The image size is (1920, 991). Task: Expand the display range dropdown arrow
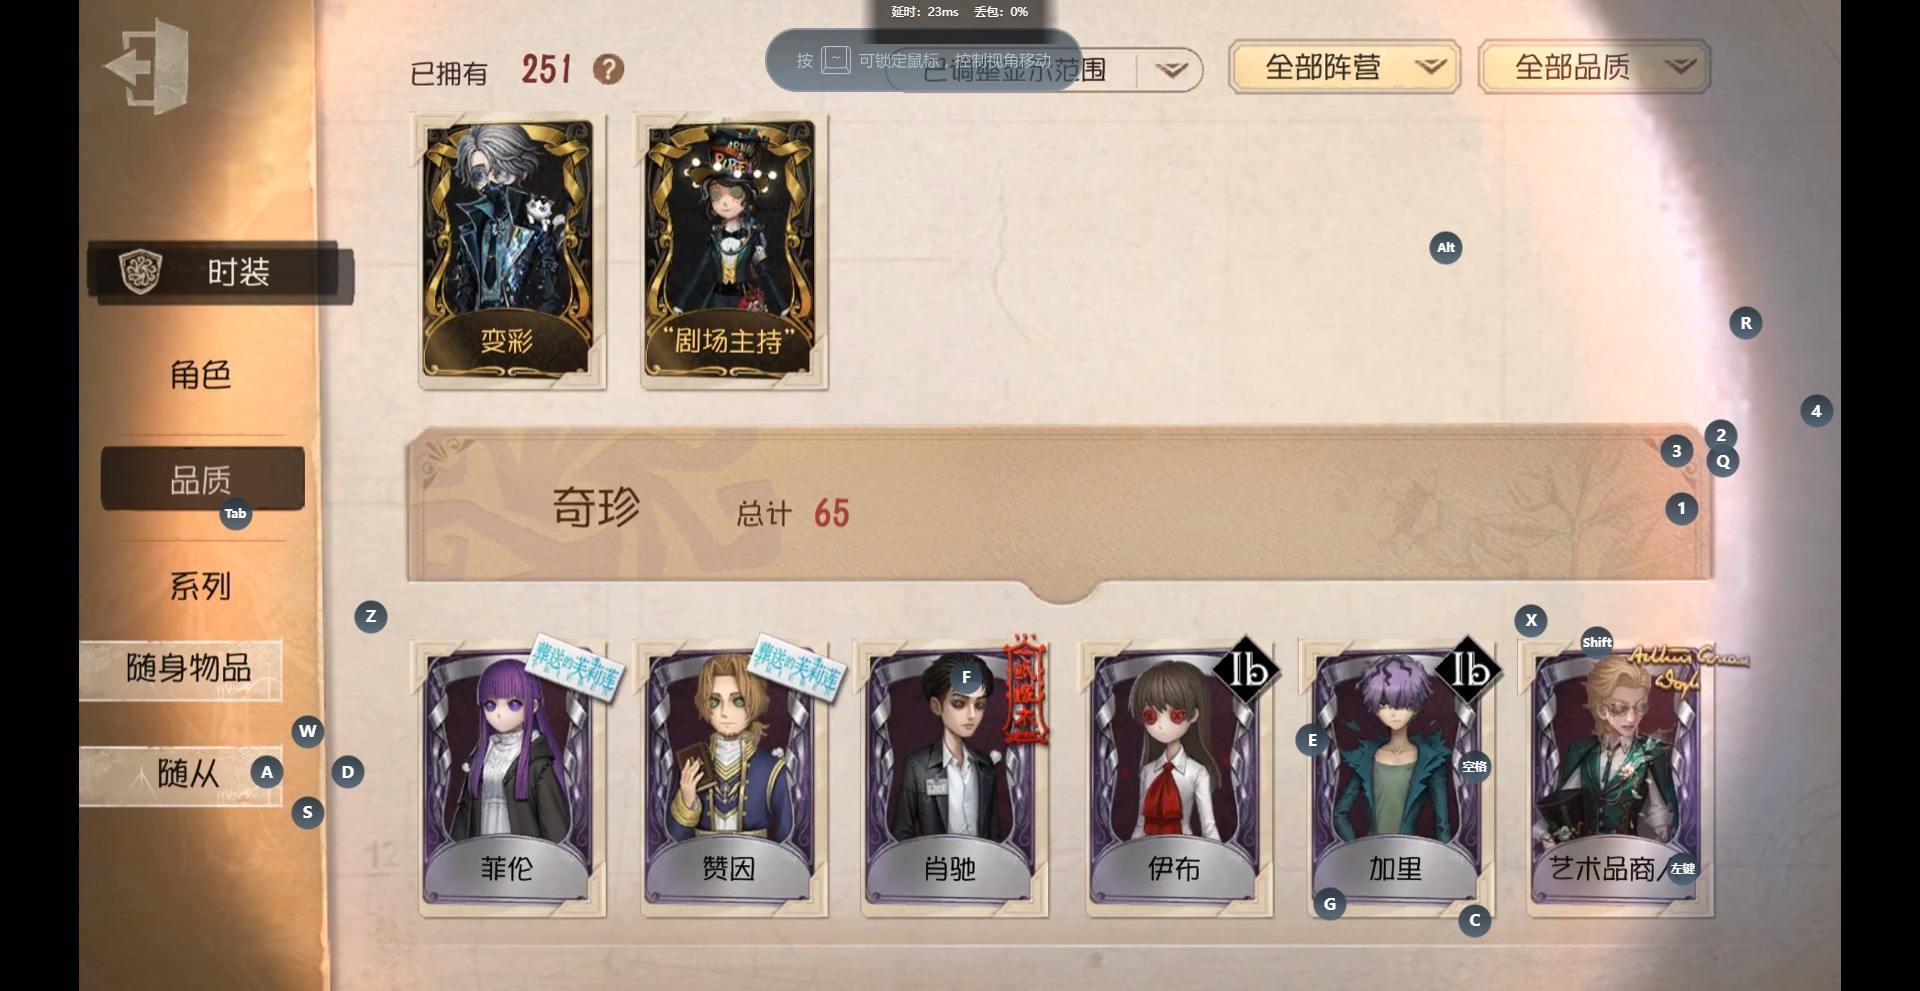[x=1171, y=70]
